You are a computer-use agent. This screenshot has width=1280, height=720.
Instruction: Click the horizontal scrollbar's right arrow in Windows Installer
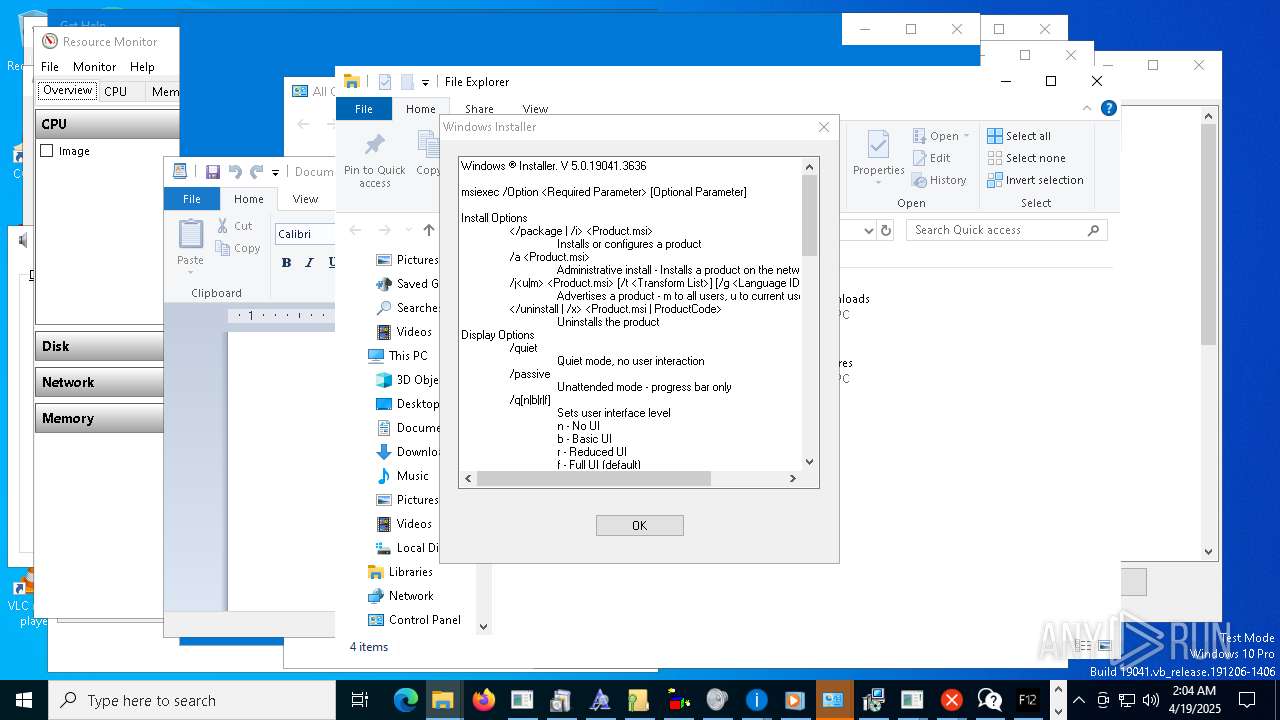(792, 478)
